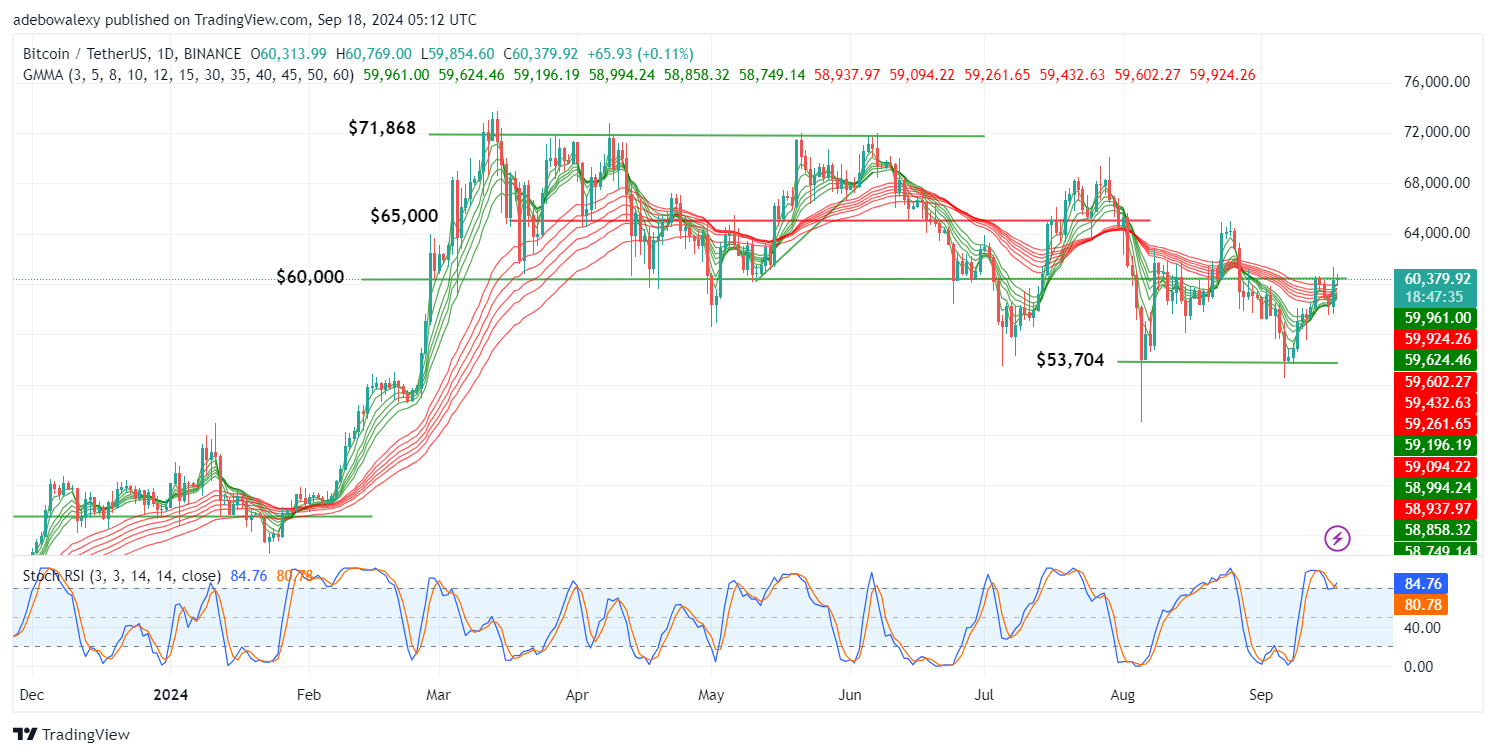This screenshot has width=1496, height=756.
Task: Click the green 59,961.00 price axis tag
Action: pyautogui.click(x=1436, y=318)
